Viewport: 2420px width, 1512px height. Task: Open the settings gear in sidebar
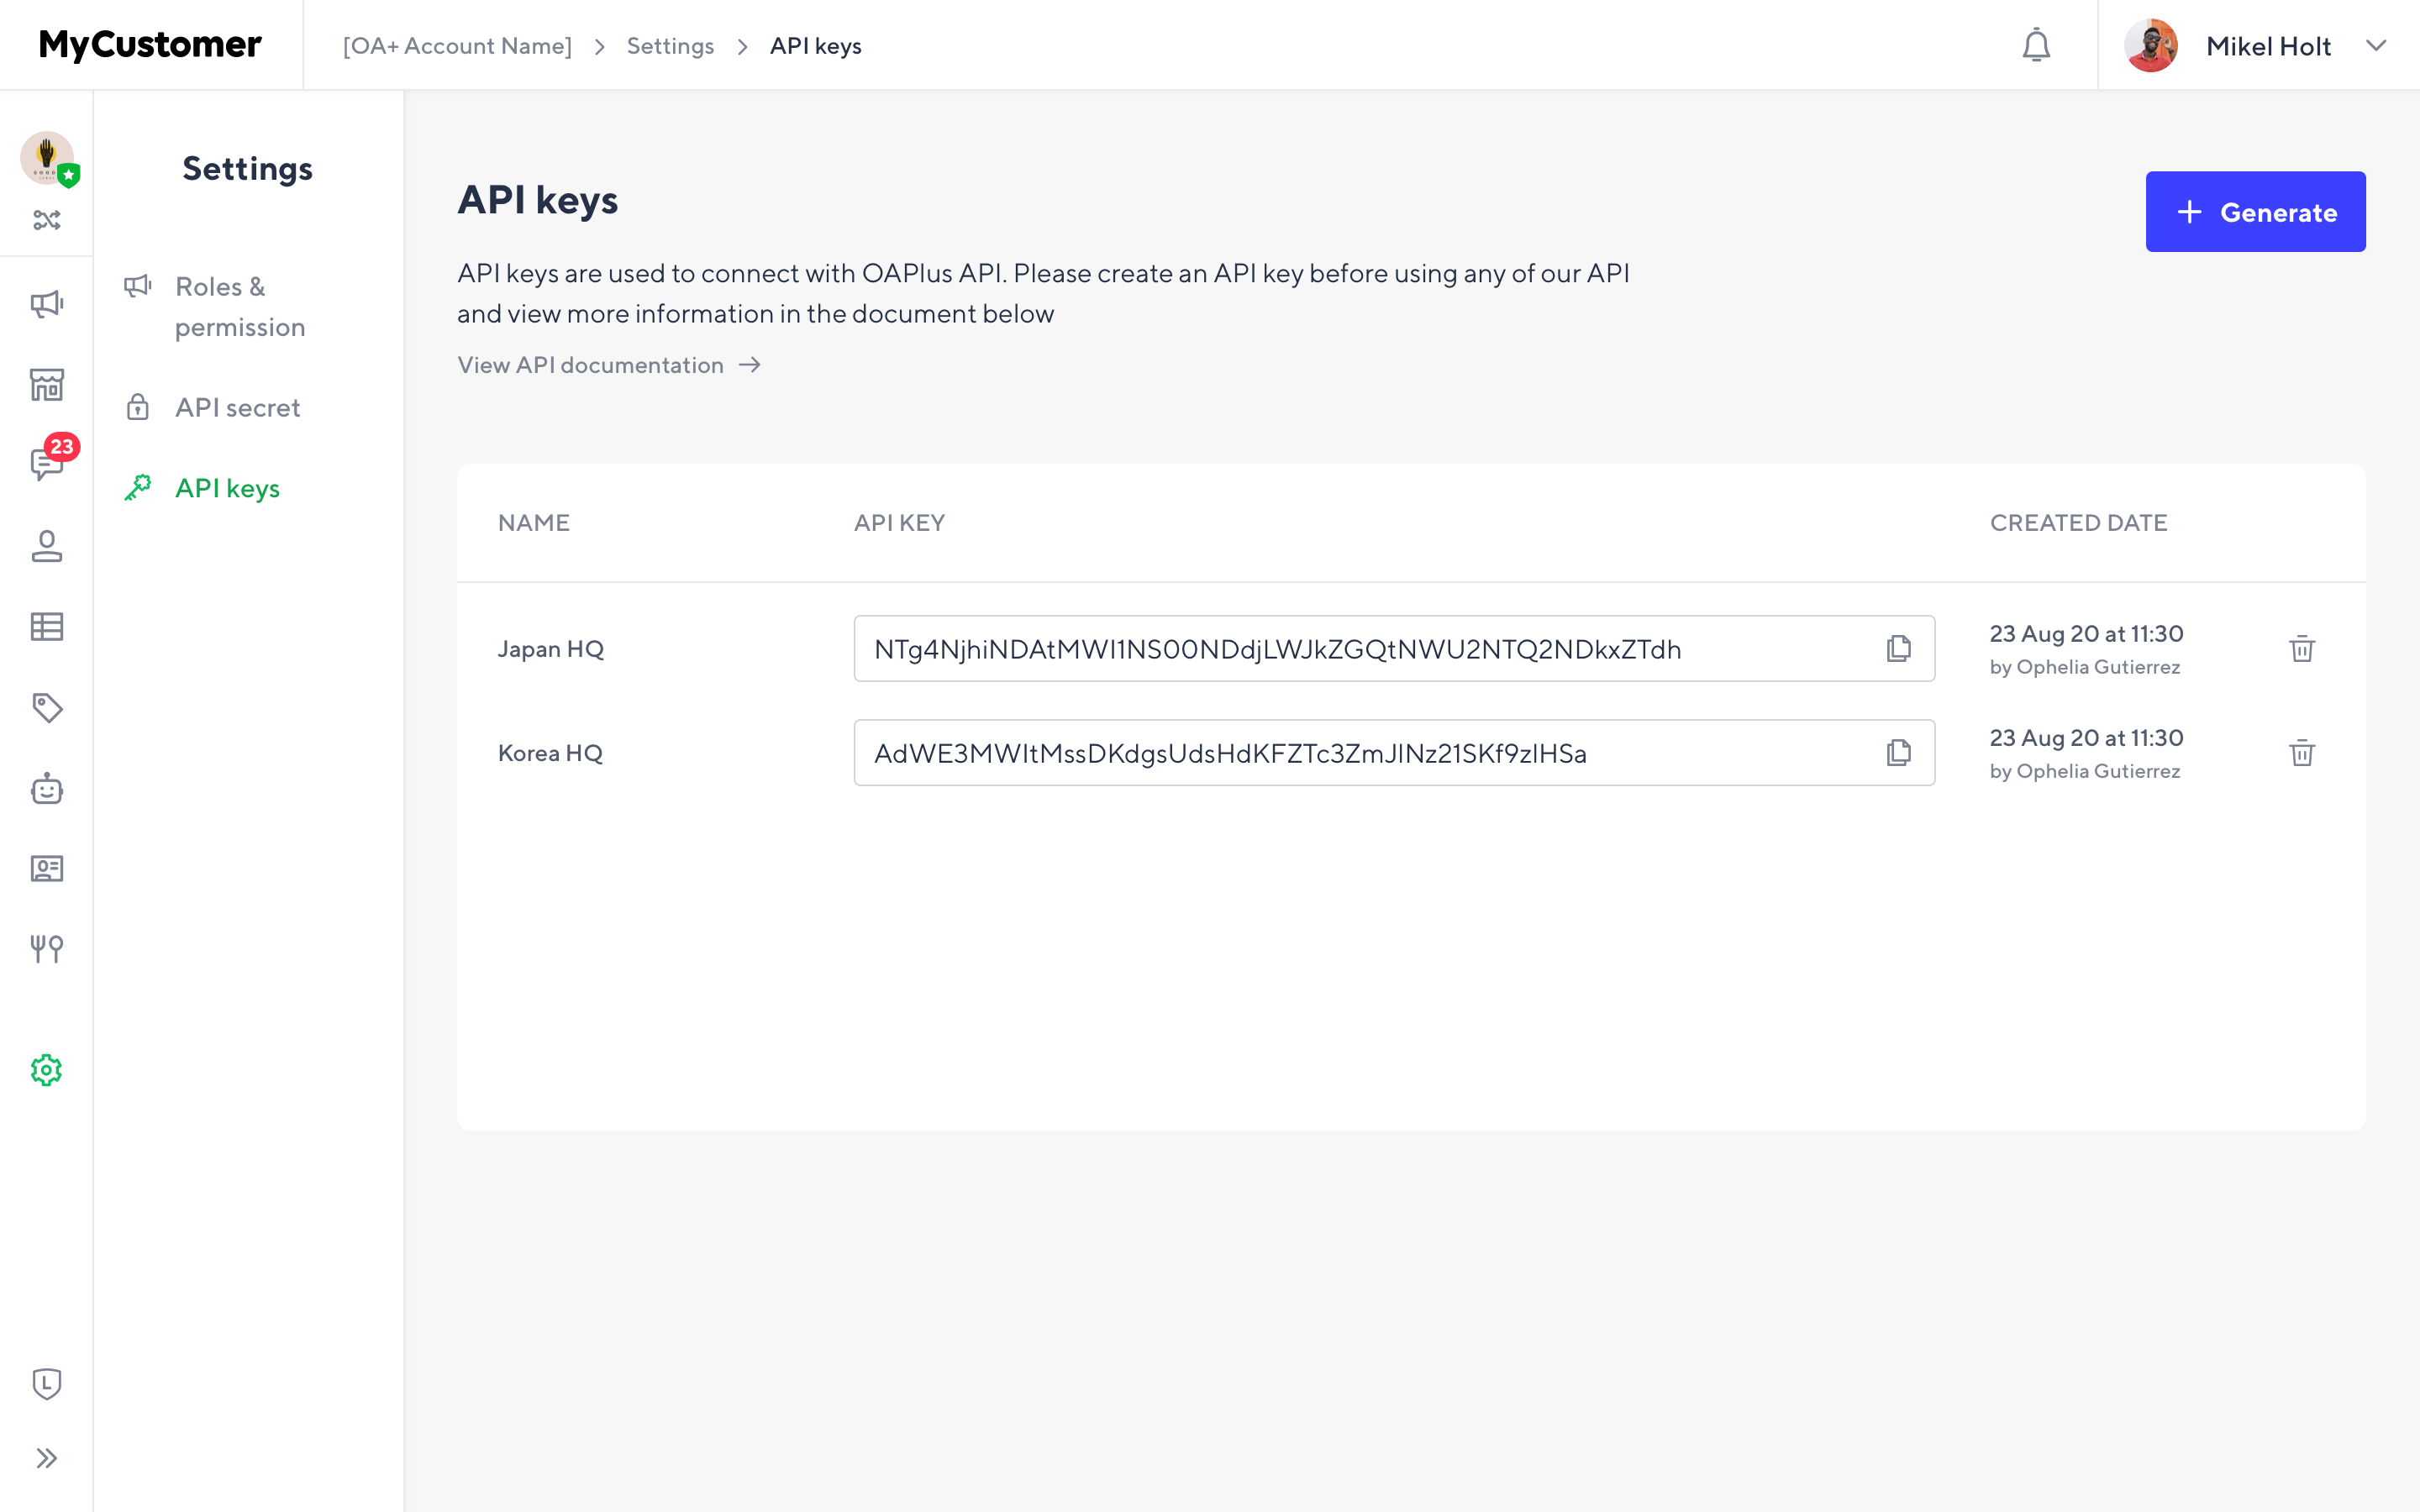coord(46,1069)
